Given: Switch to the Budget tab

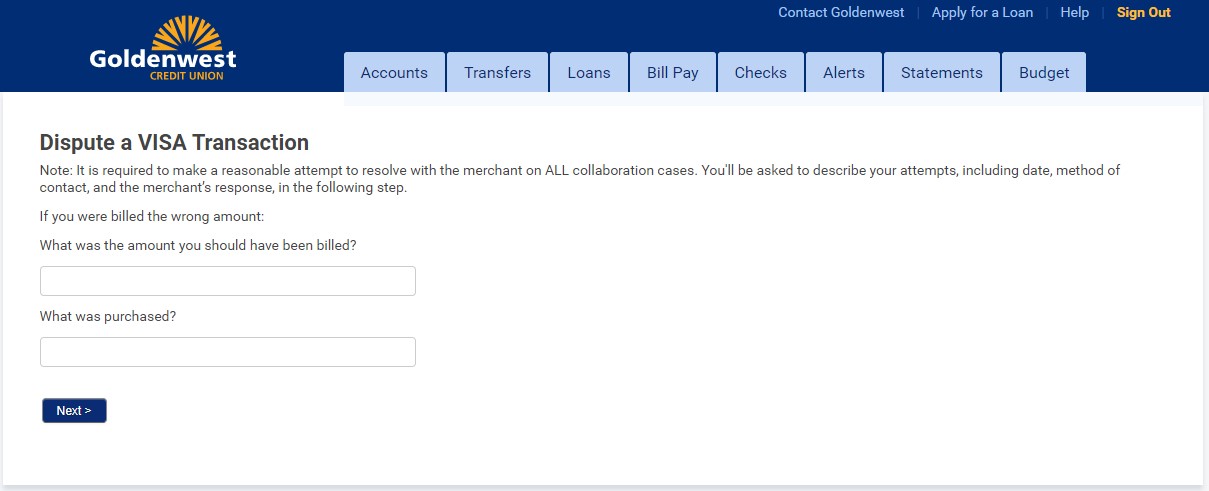Looking at the screenshot, I should click(1043, 73).
